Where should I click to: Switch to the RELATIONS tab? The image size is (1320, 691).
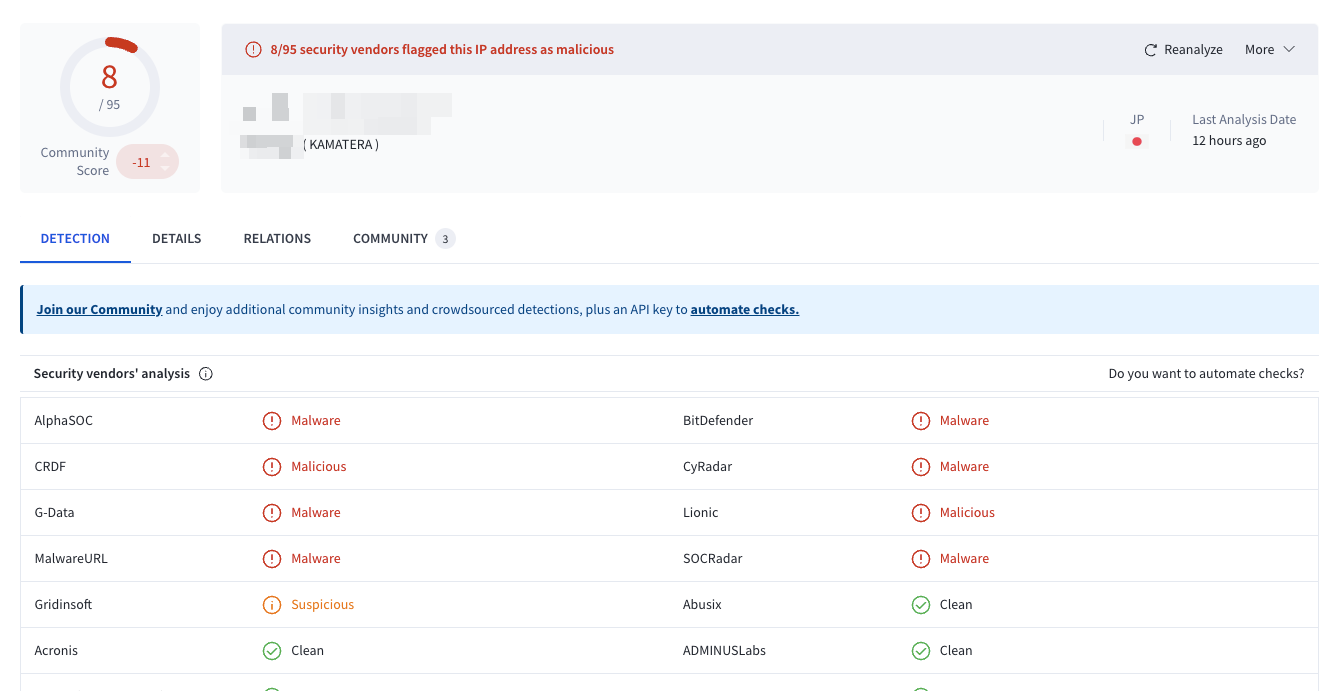tap(277, 238)
